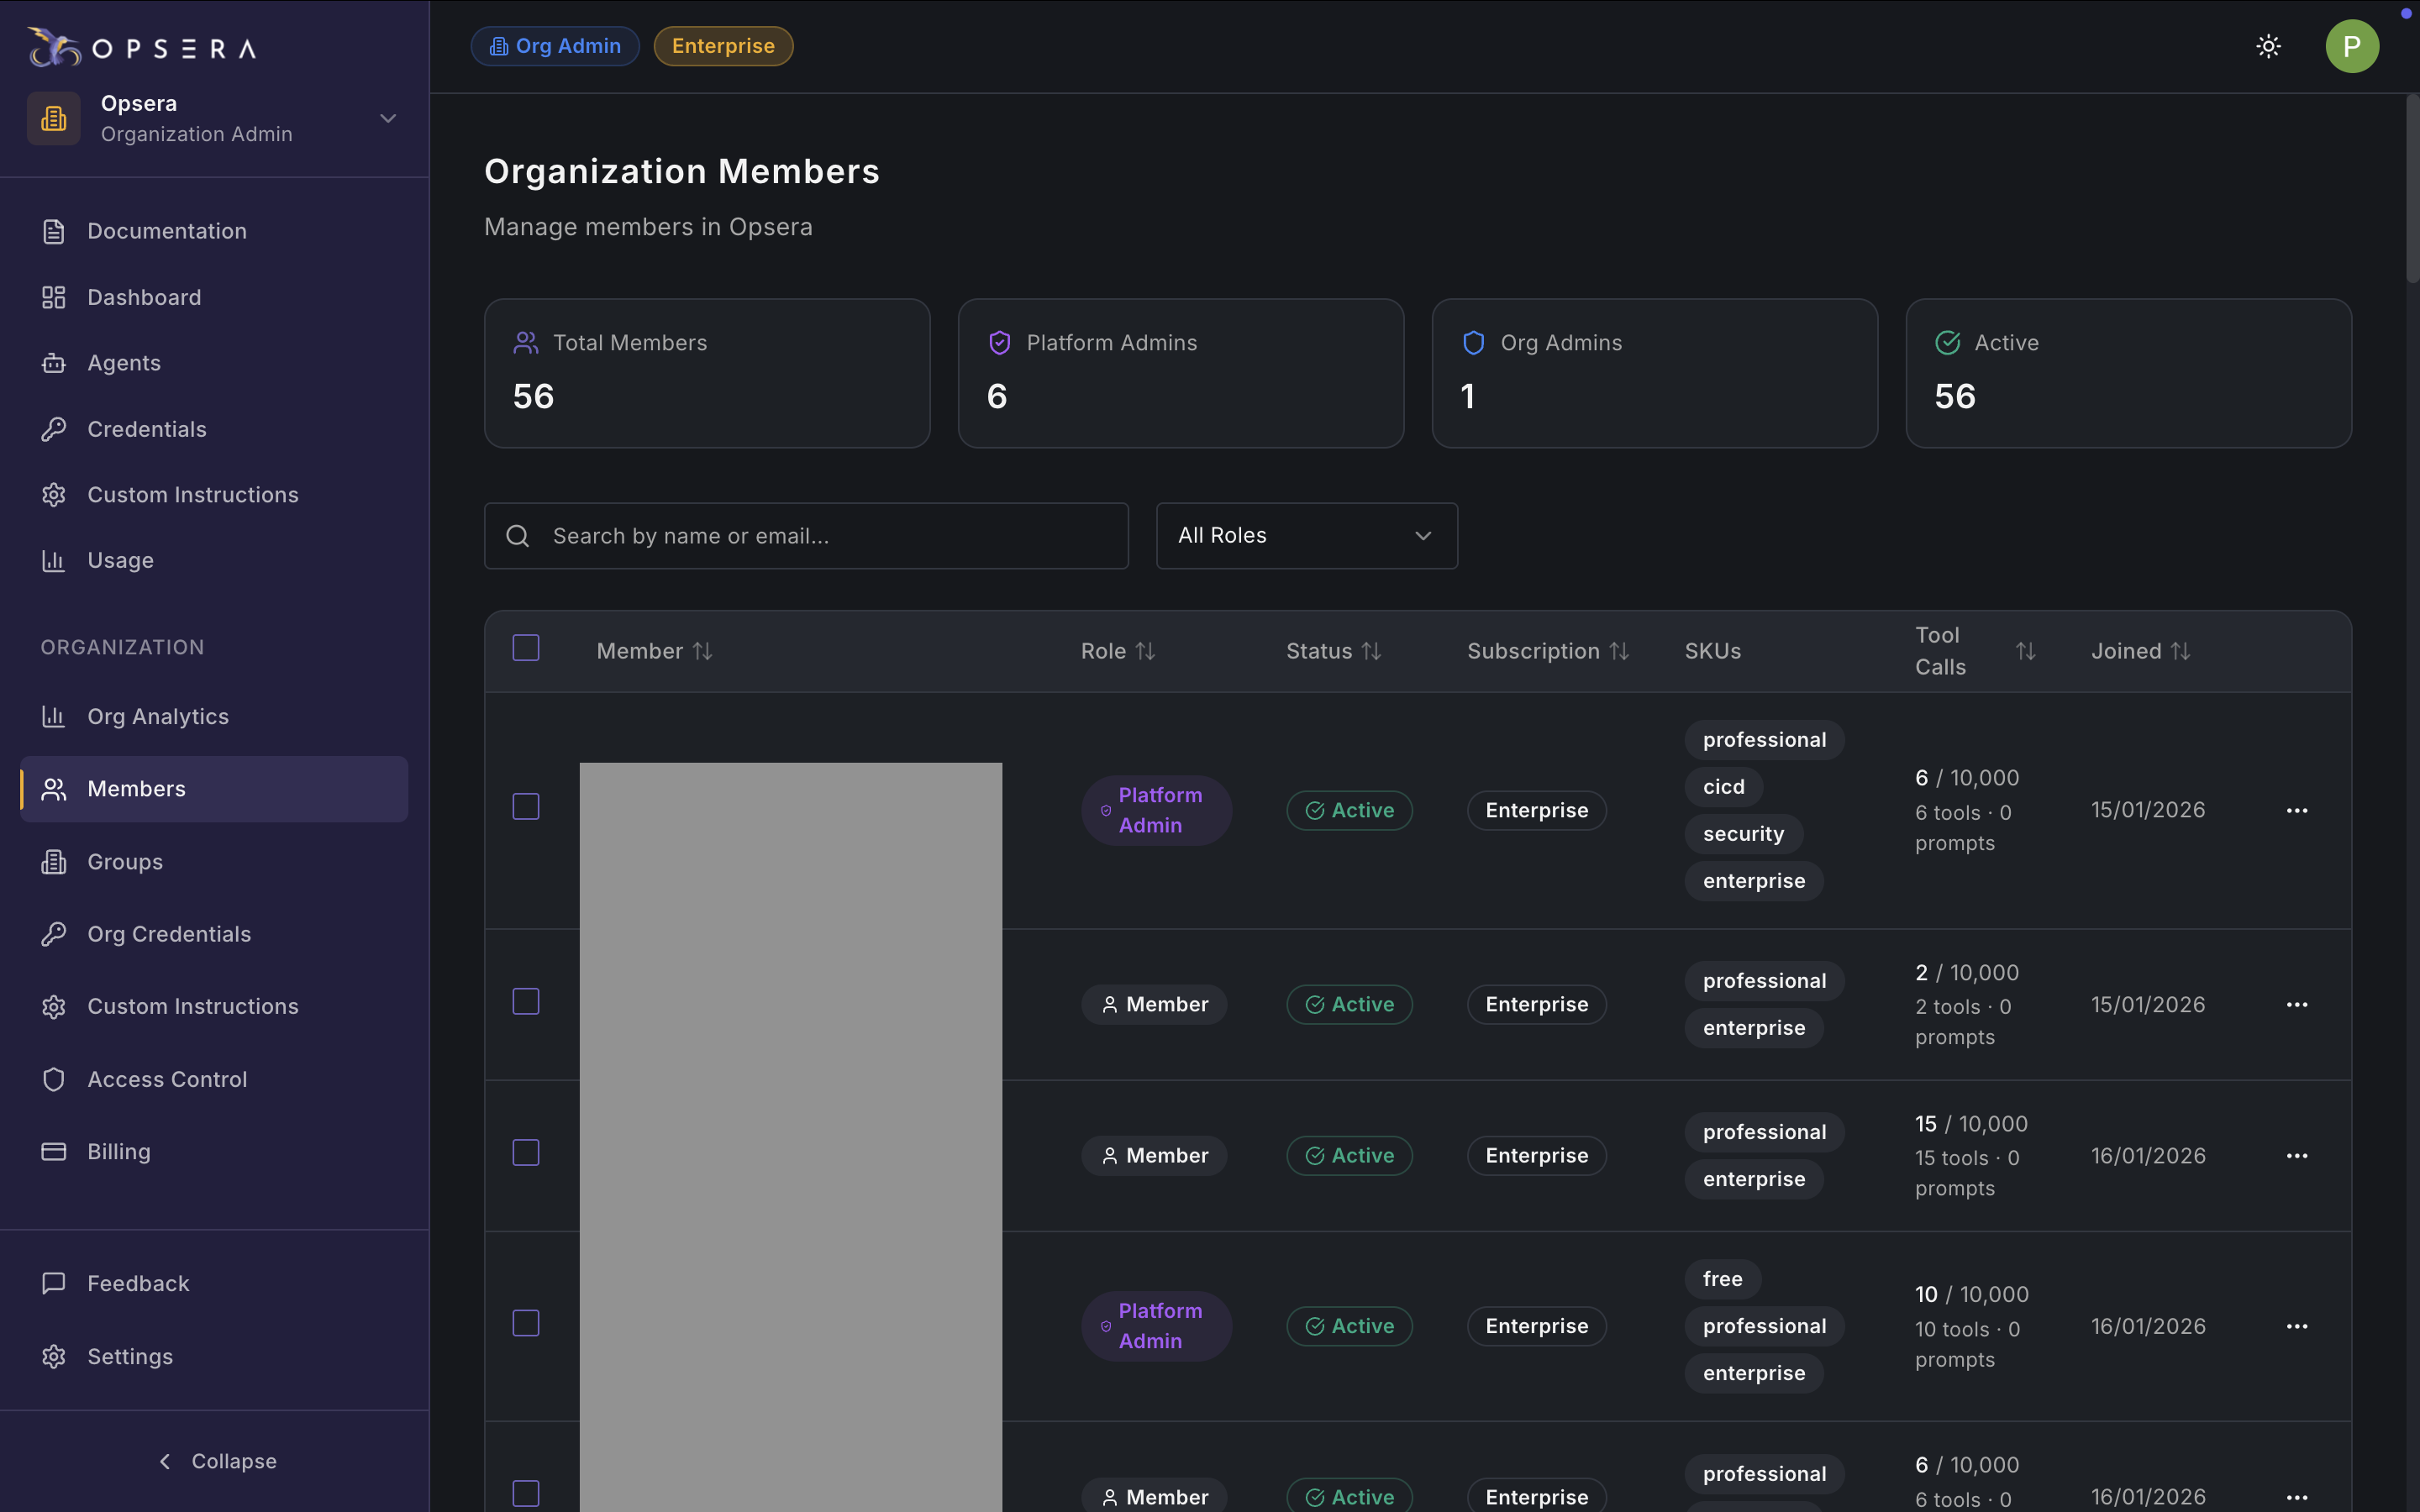The width and height of the screenshot is (2420, 1512).
Task: Tick checkbox of second member row
Action: click(526, 1001)
